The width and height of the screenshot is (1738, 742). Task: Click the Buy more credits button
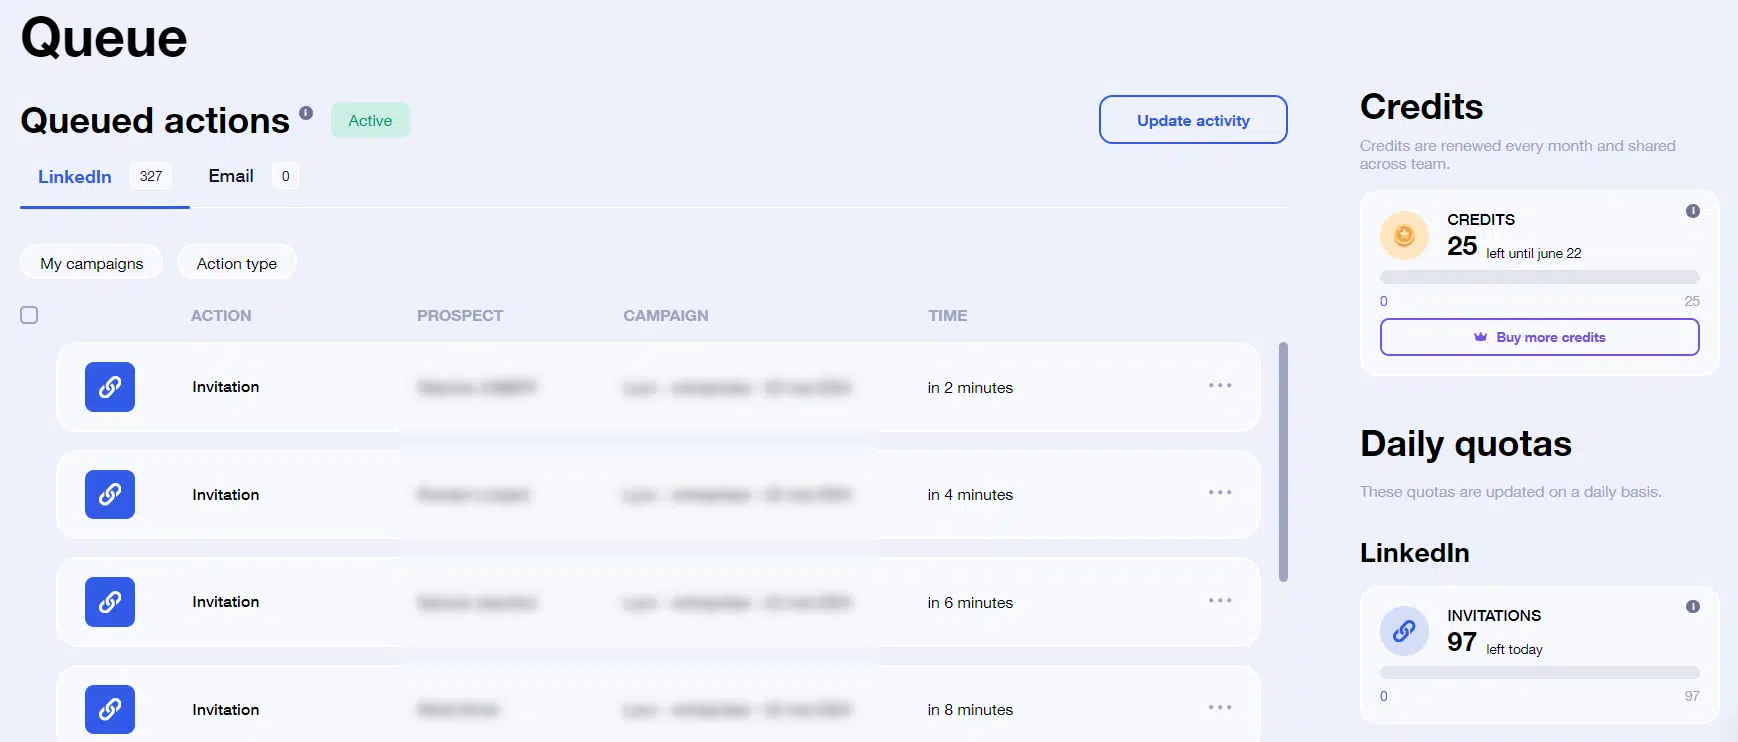click(x=1539, y=337)
